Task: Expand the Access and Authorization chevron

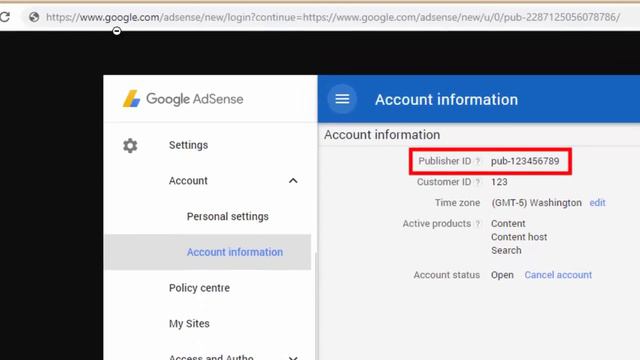Action: click(293, 358)
